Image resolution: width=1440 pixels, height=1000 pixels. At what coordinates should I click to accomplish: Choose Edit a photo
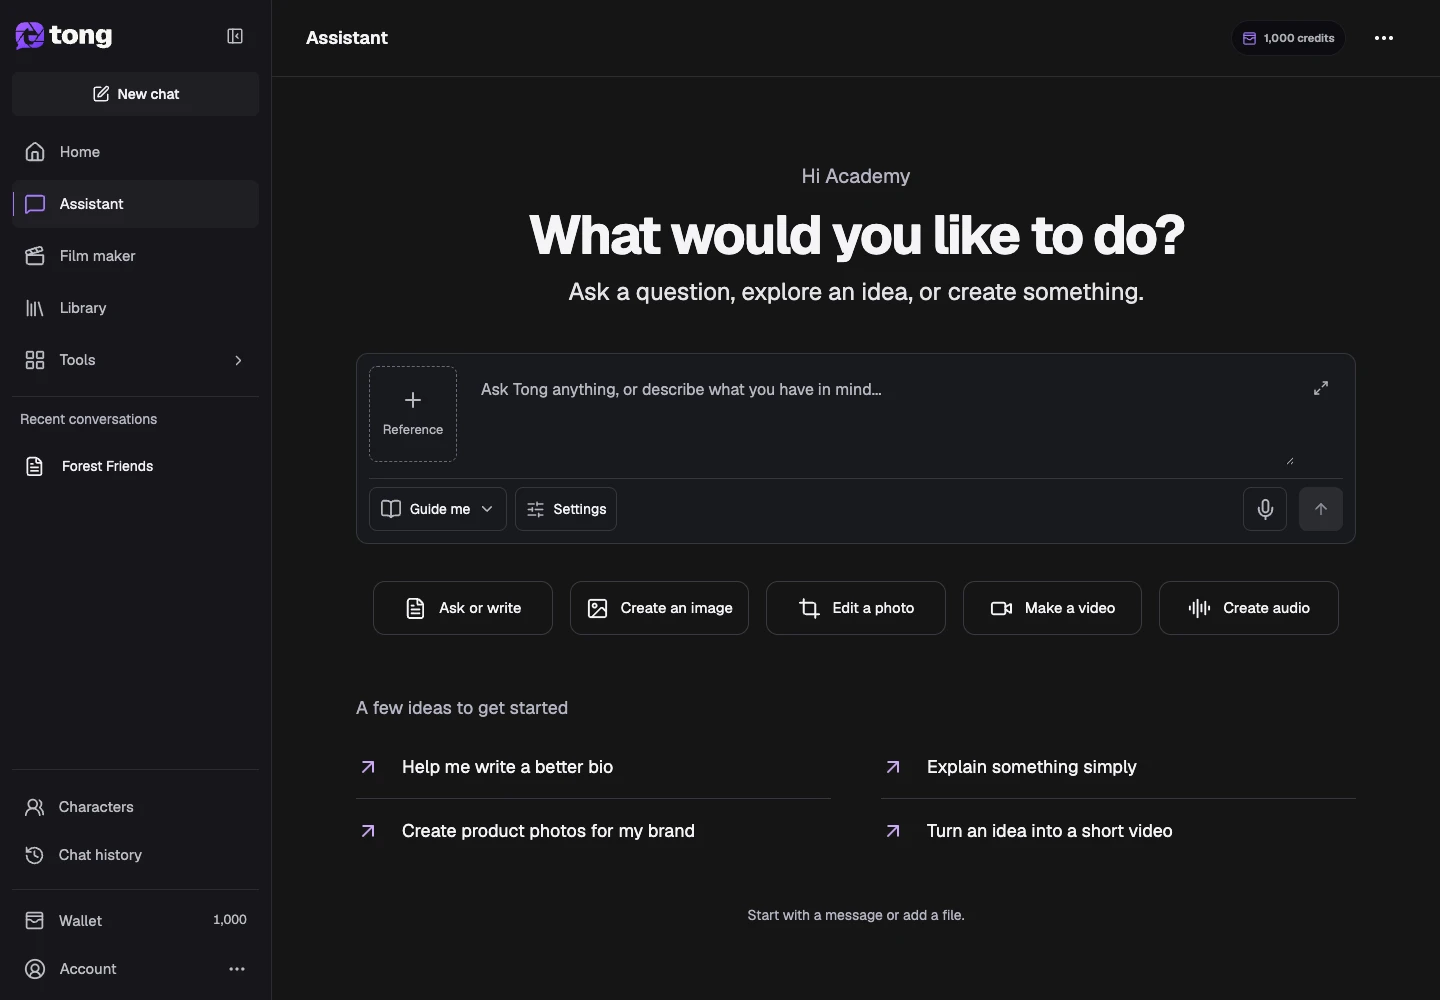pyautogui.click(x=856, y=608)
